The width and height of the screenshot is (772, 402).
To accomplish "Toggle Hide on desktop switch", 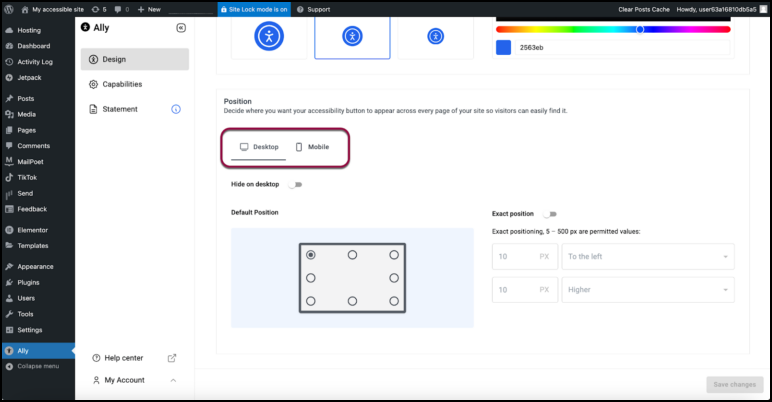I will pos(295,185).
